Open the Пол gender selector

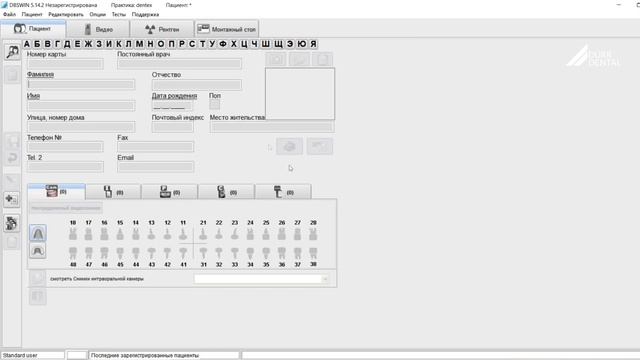click(215, 105)
